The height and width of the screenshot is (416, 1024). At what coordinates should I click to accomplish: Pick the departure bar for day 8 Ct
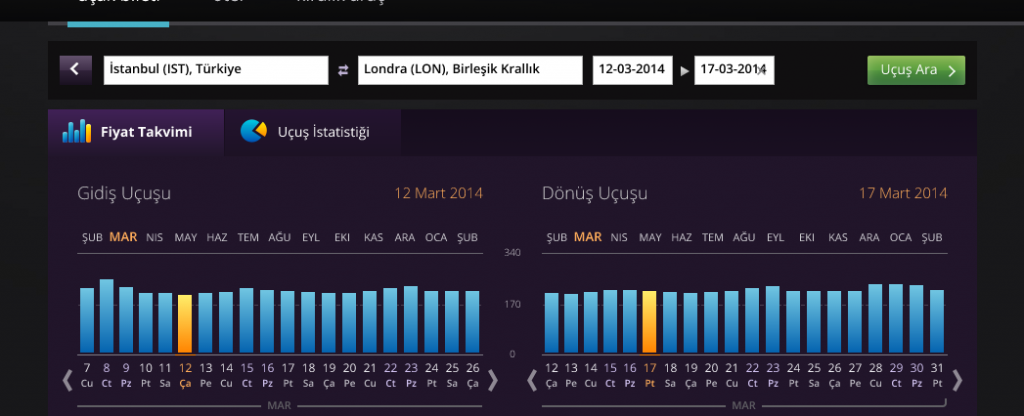[x=107, y=315]
